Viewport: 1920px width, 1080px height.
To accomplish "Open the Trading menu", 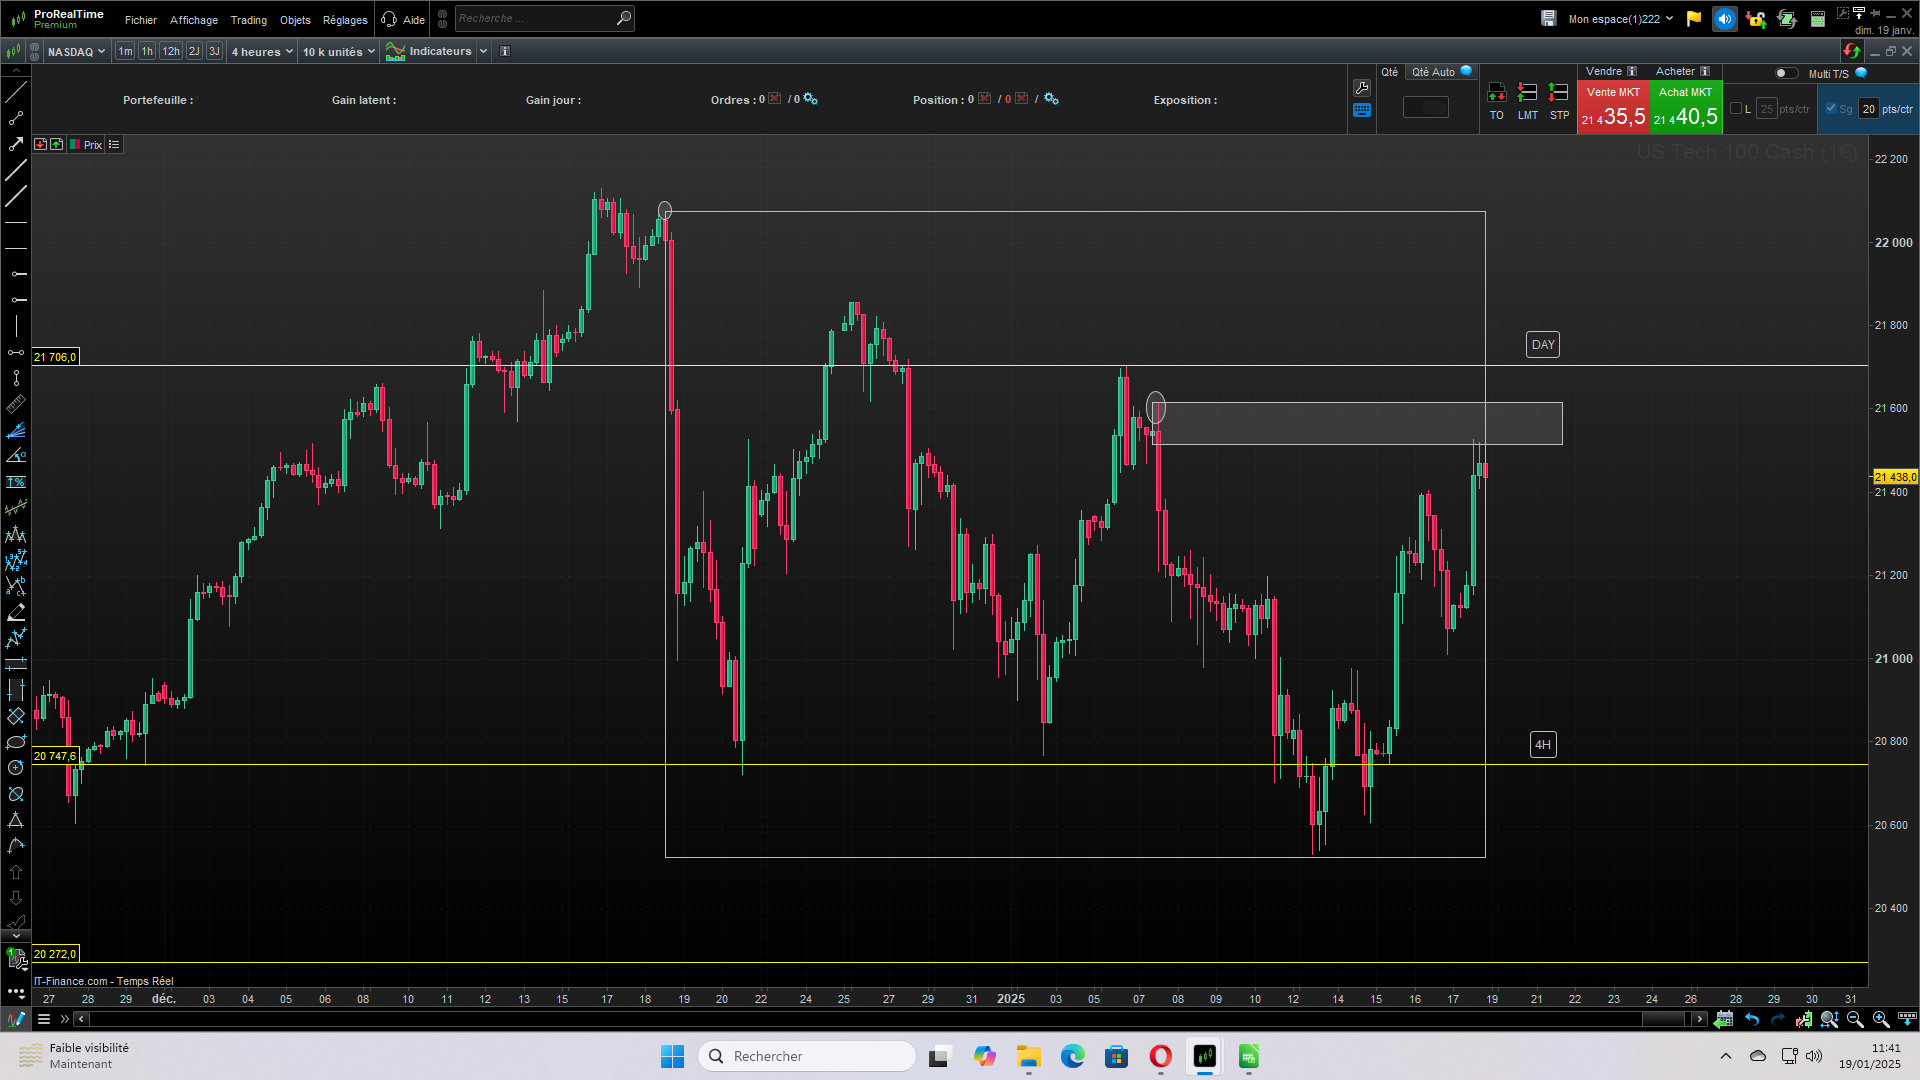I will point(248,20).
